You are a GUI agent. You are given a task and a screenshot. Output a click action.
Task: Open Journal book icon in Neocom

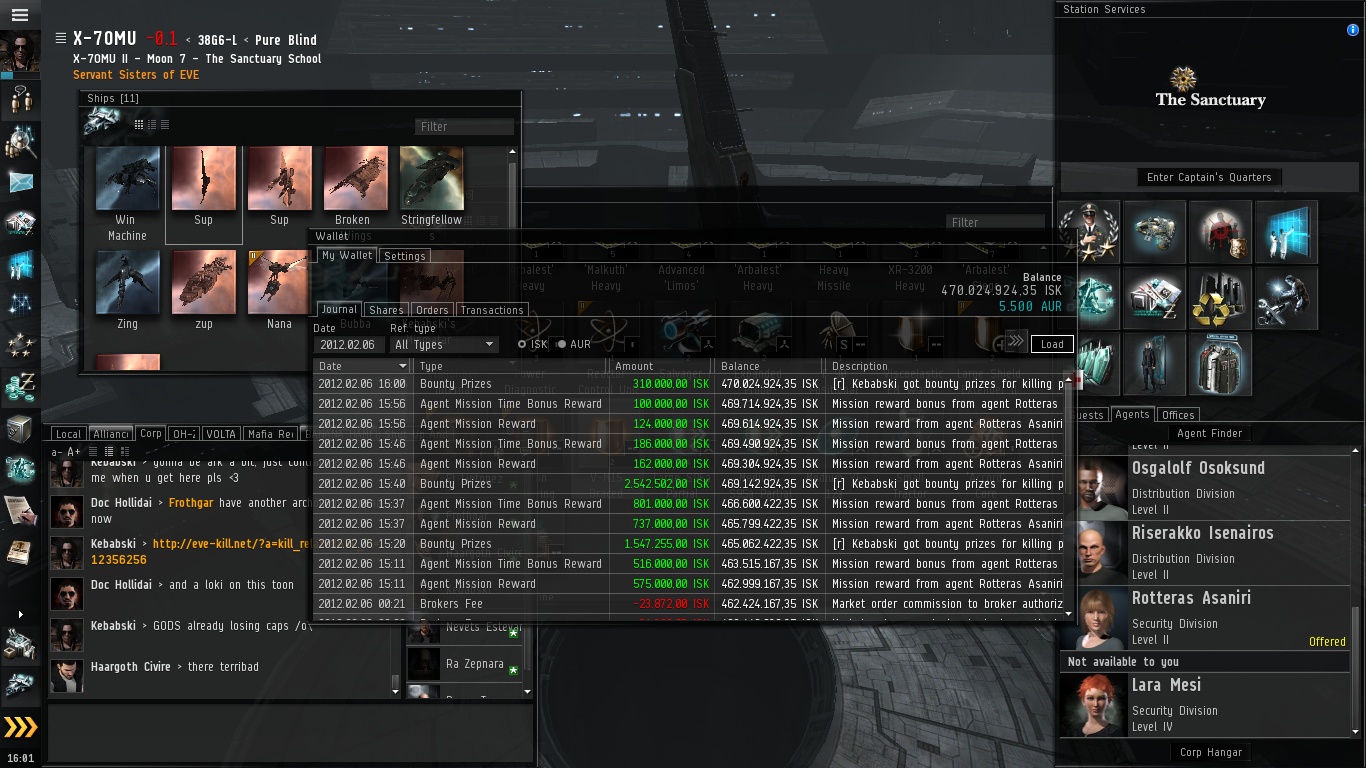pyautogui.click(x=20, y=551)
